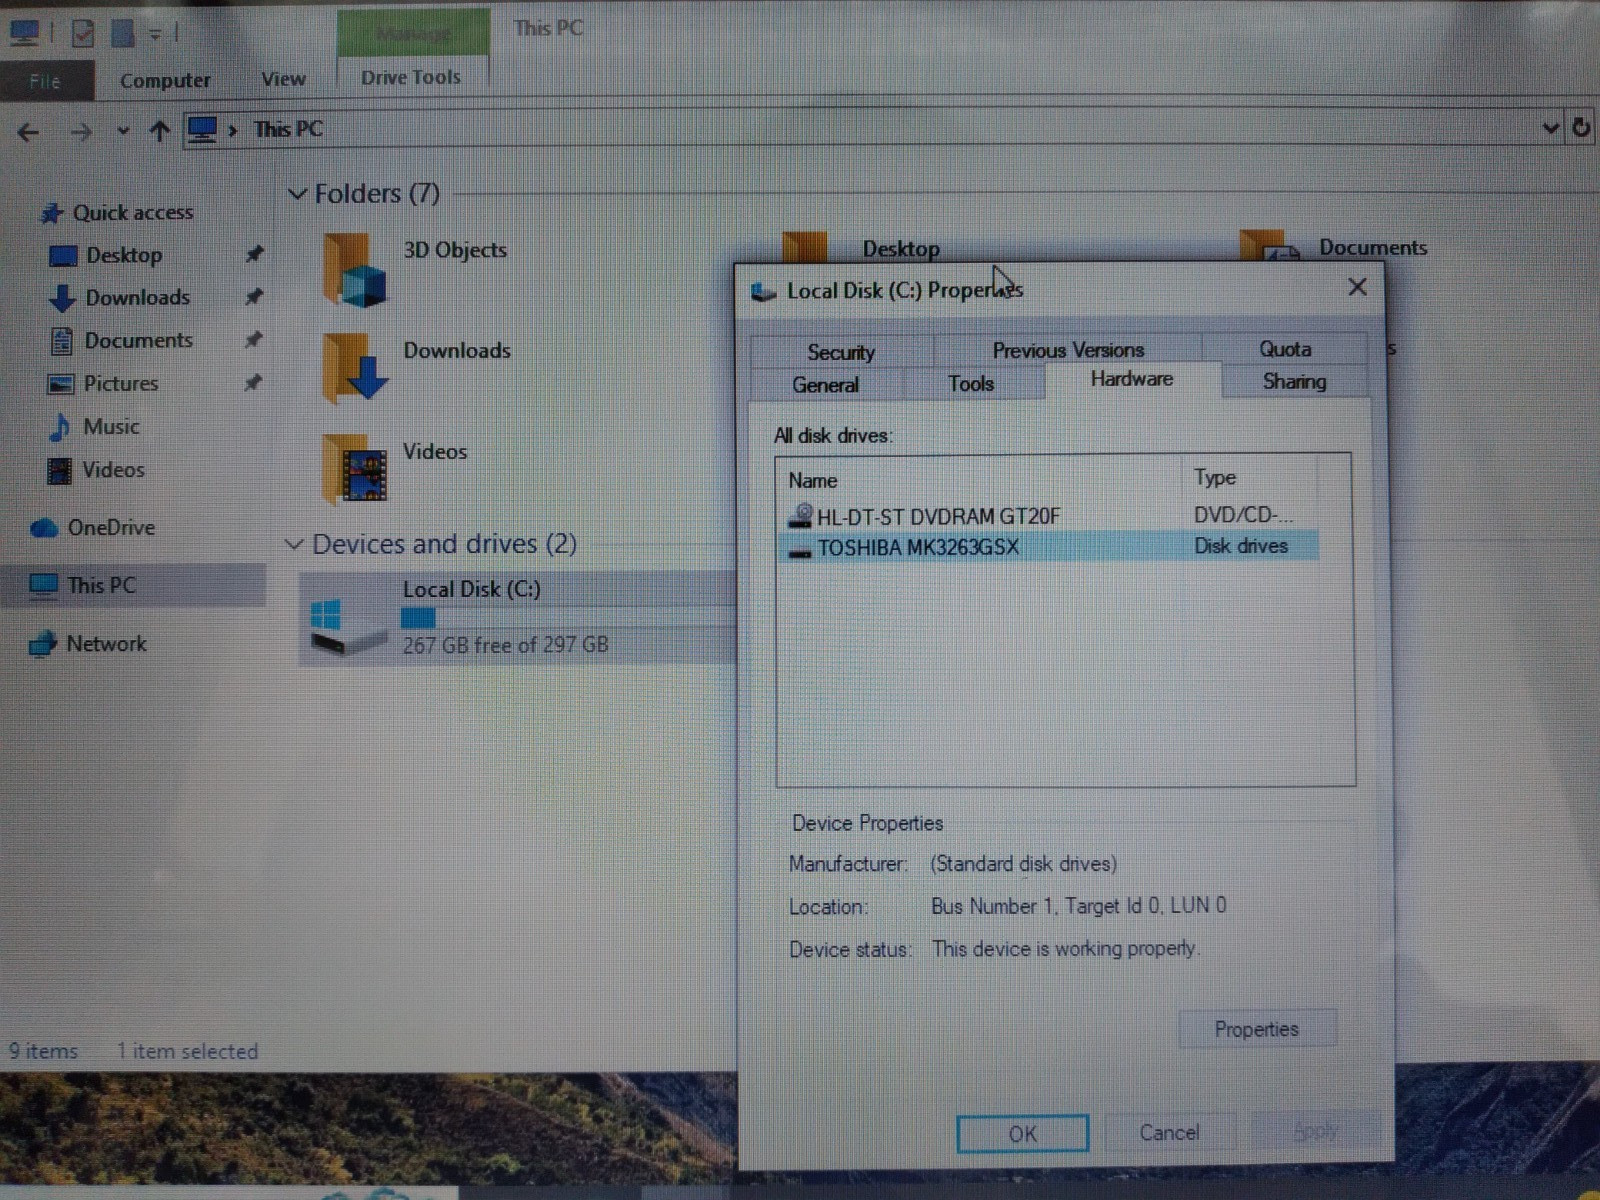This screenshot has width=1600, height=1200.
Task: Switch to the Previous Versions tab
Action: pos(1068,350)
